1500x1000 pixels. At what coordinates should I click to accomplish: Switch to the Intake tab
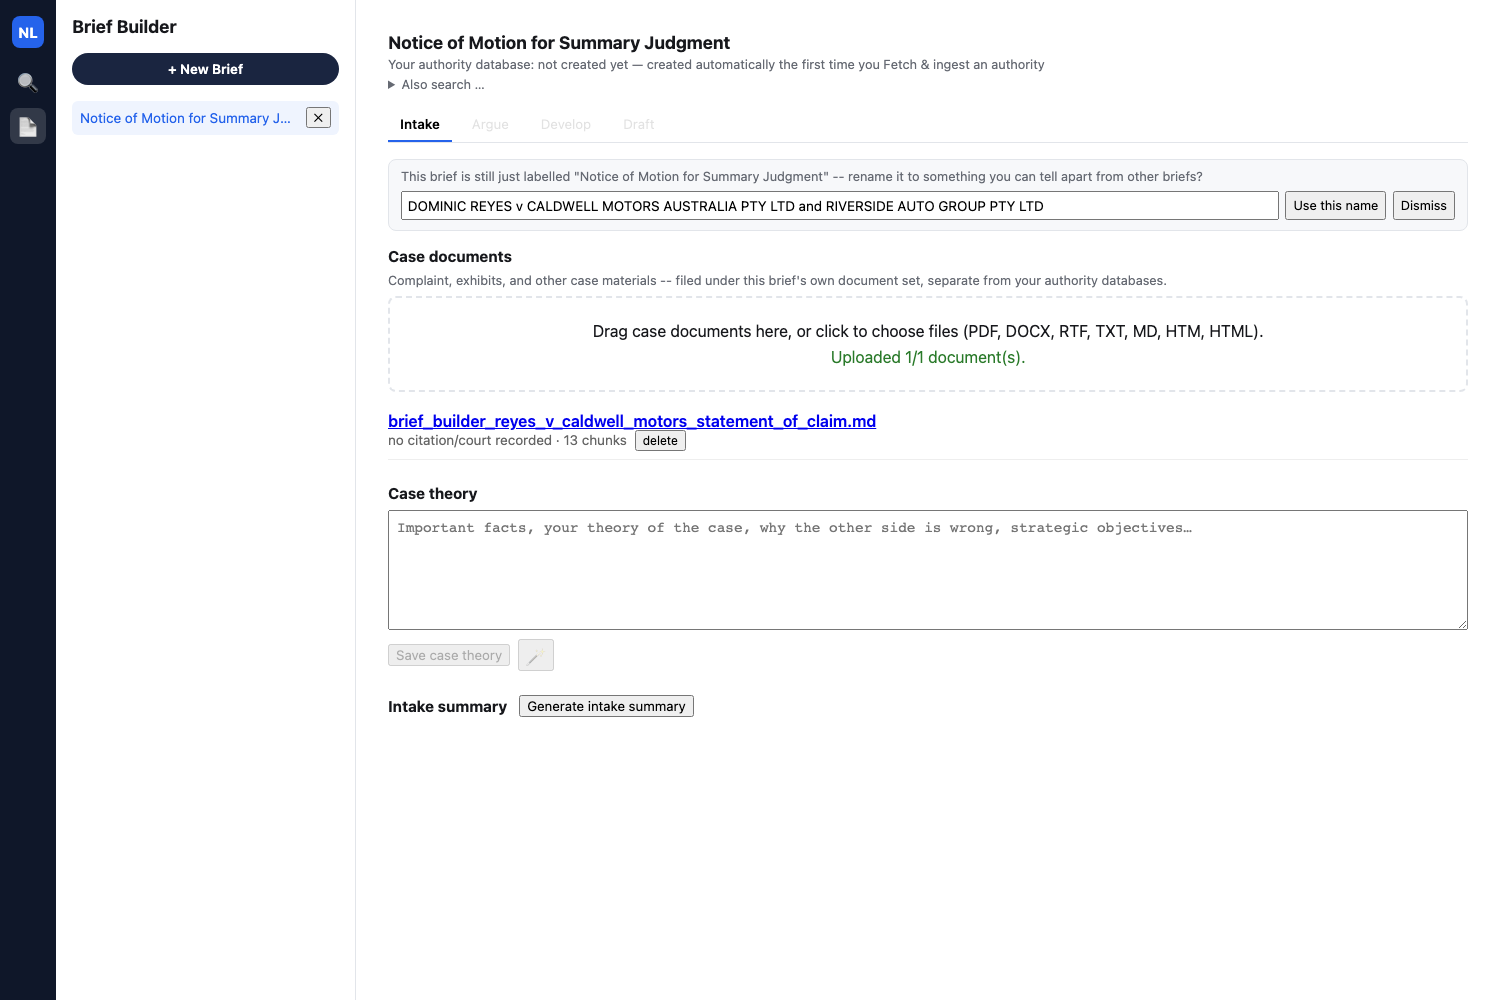click(420, 125)
